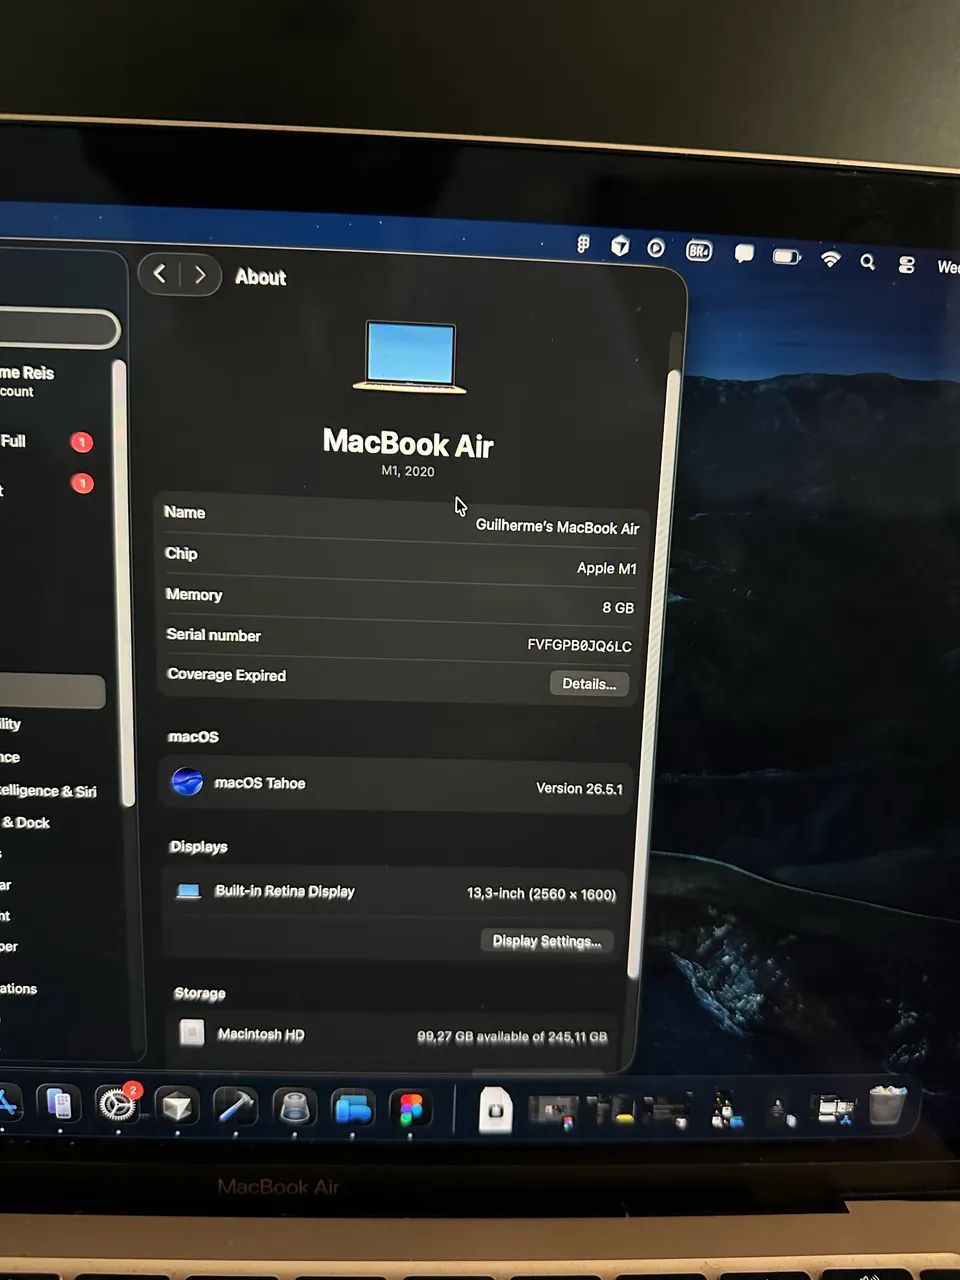The height and width of the screenshot is (1280, 960).
Task: Go forward with the right chevron
Action: (x=200, y=275)
